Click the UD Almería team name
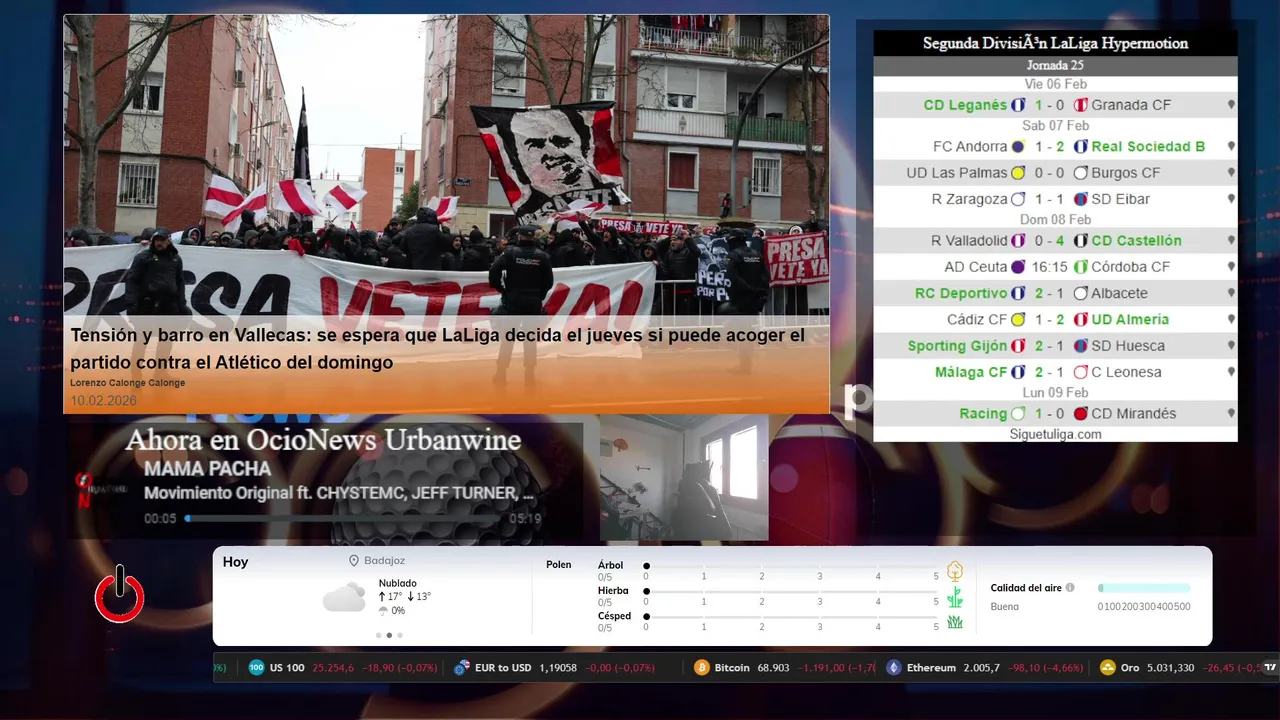The width and height of the screenshot is (1280, 720). click(x=1130, y=320)
